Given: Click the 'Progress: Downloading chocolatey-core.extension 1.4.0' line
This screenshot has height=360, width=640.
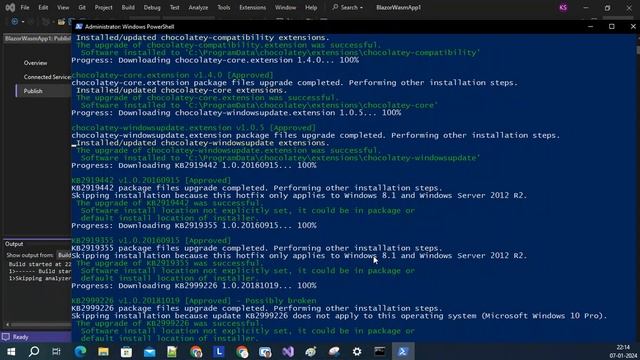Looking at the screenshot, I should (215, 60).
